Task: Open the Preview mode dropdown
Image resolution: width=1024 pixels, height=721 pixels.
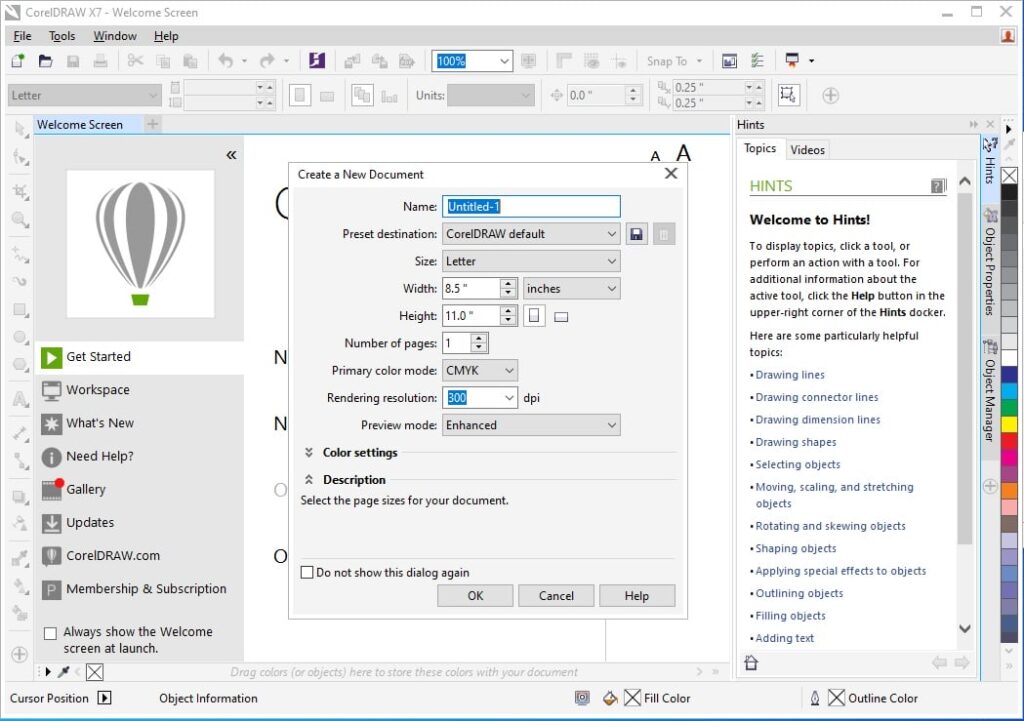Action: point(531,425)
